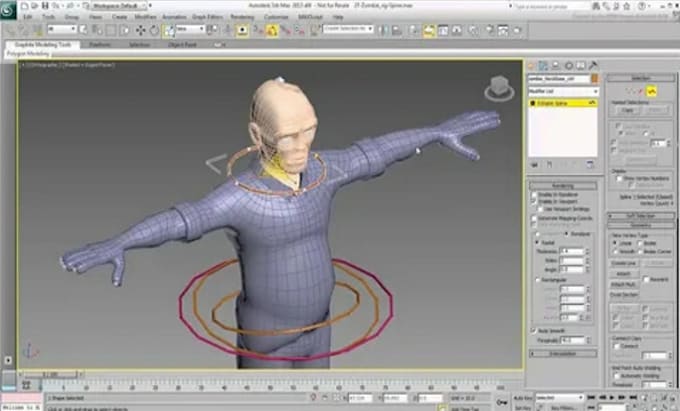Select the Rectangular radio button

[537, 281]
